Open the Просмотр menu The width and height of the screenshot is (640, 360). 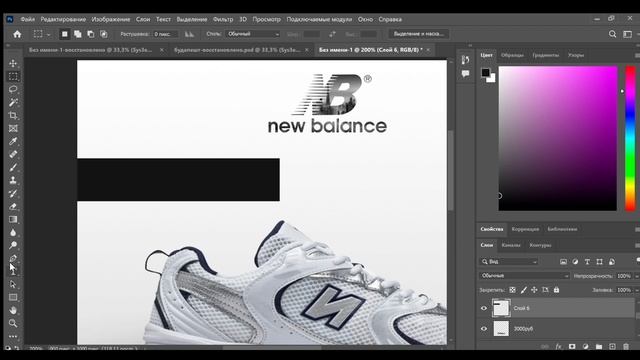click(x=267, y=19)
